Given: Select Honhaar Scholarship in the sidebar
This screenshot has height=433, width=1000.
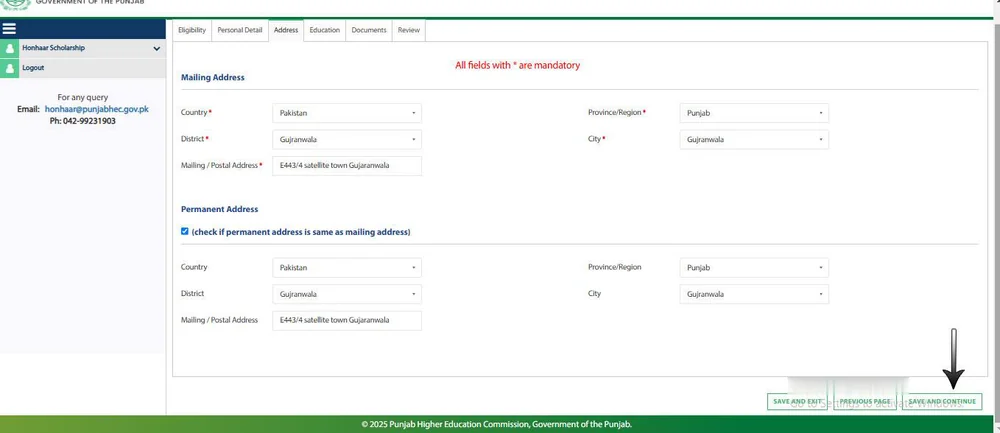Looking at the screenshot, I should [54, 48].
